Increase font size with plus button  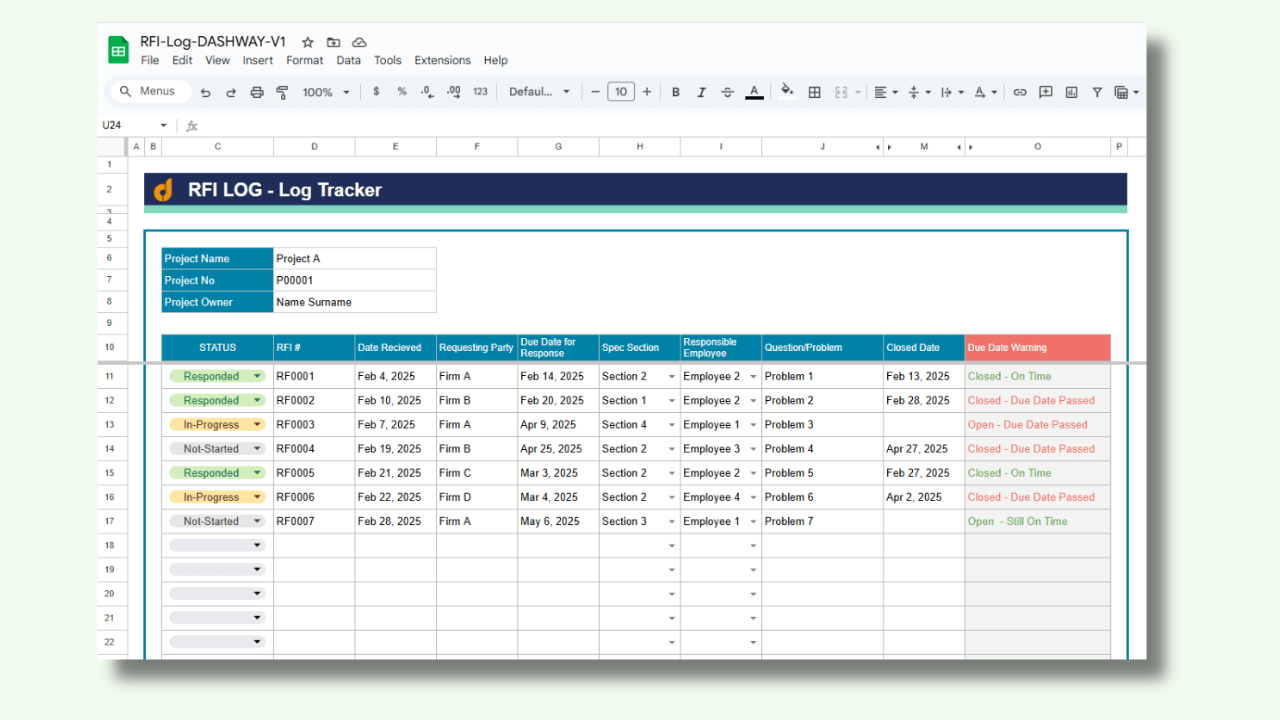(x=647, y=92)
